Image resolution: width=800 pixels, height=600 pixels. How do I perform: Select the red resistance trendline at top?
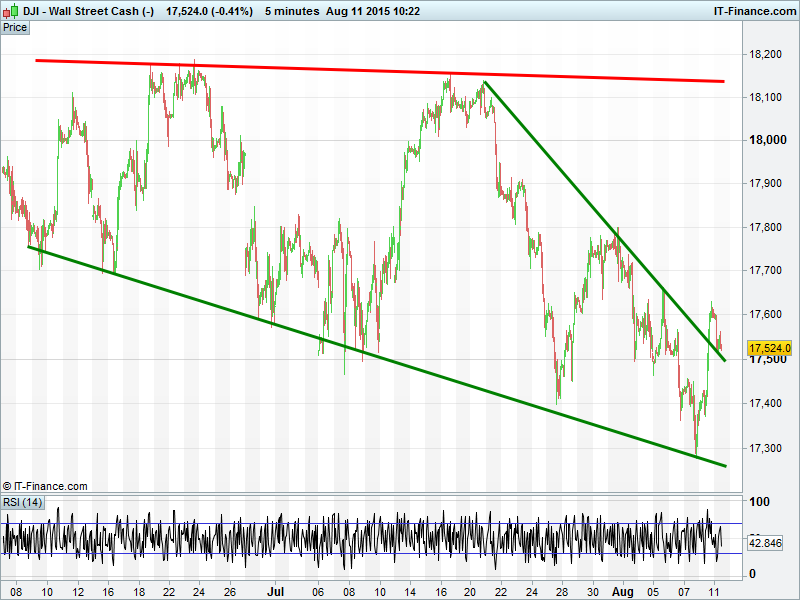[380, 70]
